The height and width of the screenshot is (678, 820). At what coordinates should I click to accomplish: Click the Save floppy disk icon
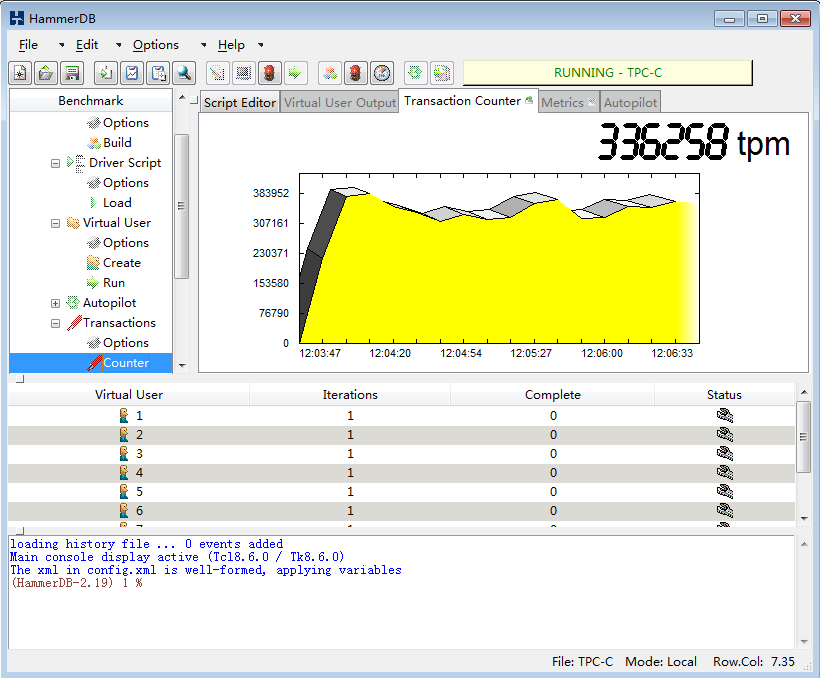(x=72, y=73)
